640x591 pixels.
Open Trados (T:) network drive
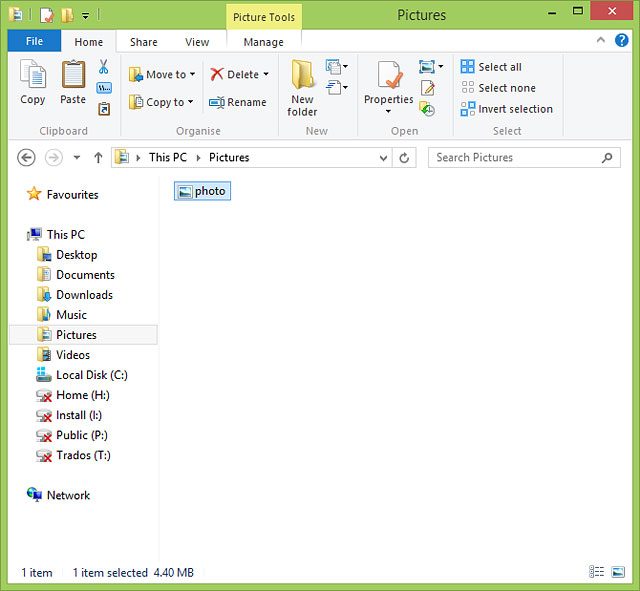click(x=73, y=455)
